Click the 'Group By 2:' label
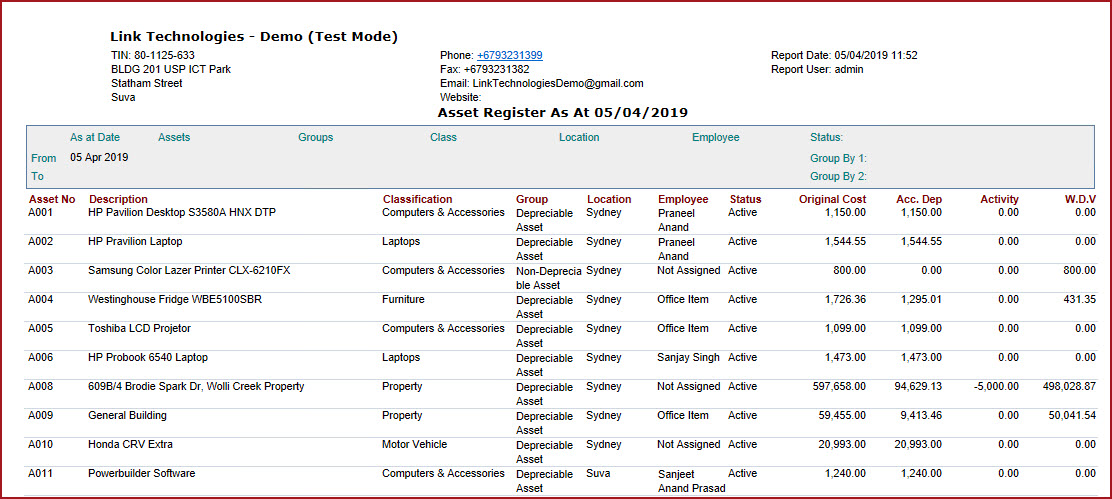This screenshot has height=499, width=1112. [x=838, y=176]
